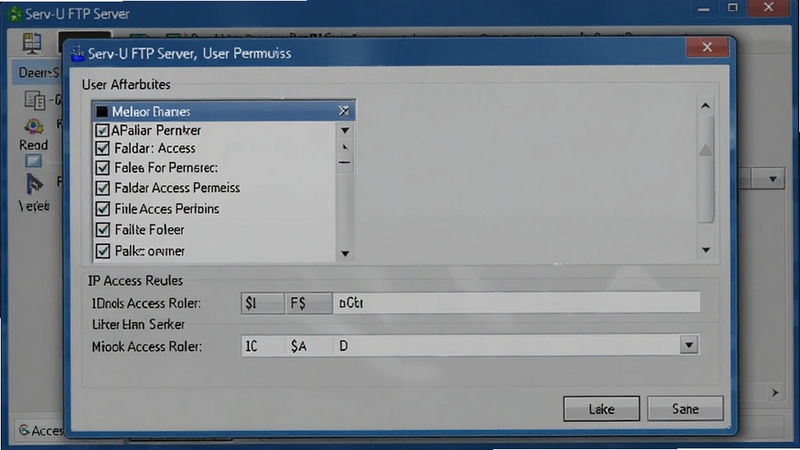Toggle the Palke oramer checkbox
Viewport: 800px width, 450px height.
[102, 251]
